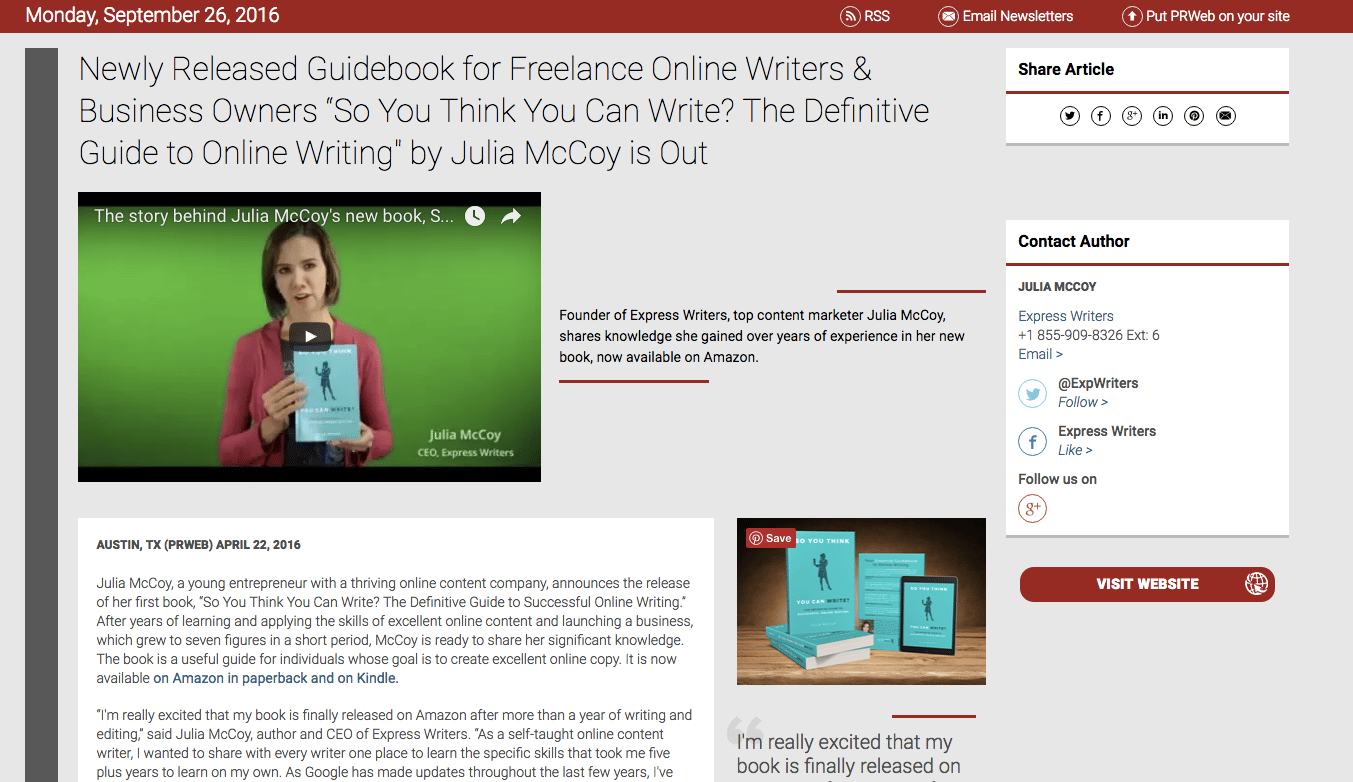Click the Email > contact link

tap(1040, 354)
